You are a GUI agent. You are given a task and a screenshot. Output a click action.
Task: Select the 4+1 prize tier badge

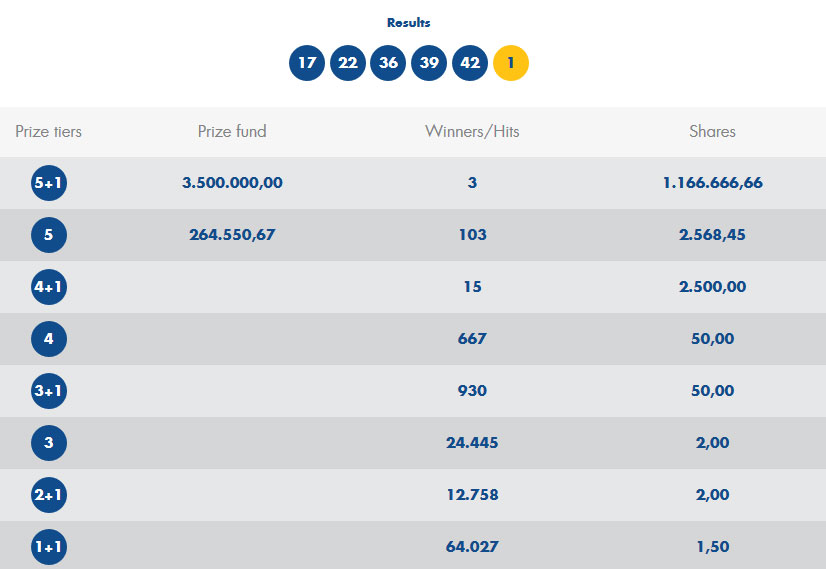pyautogui.click(x=49, y=287)
